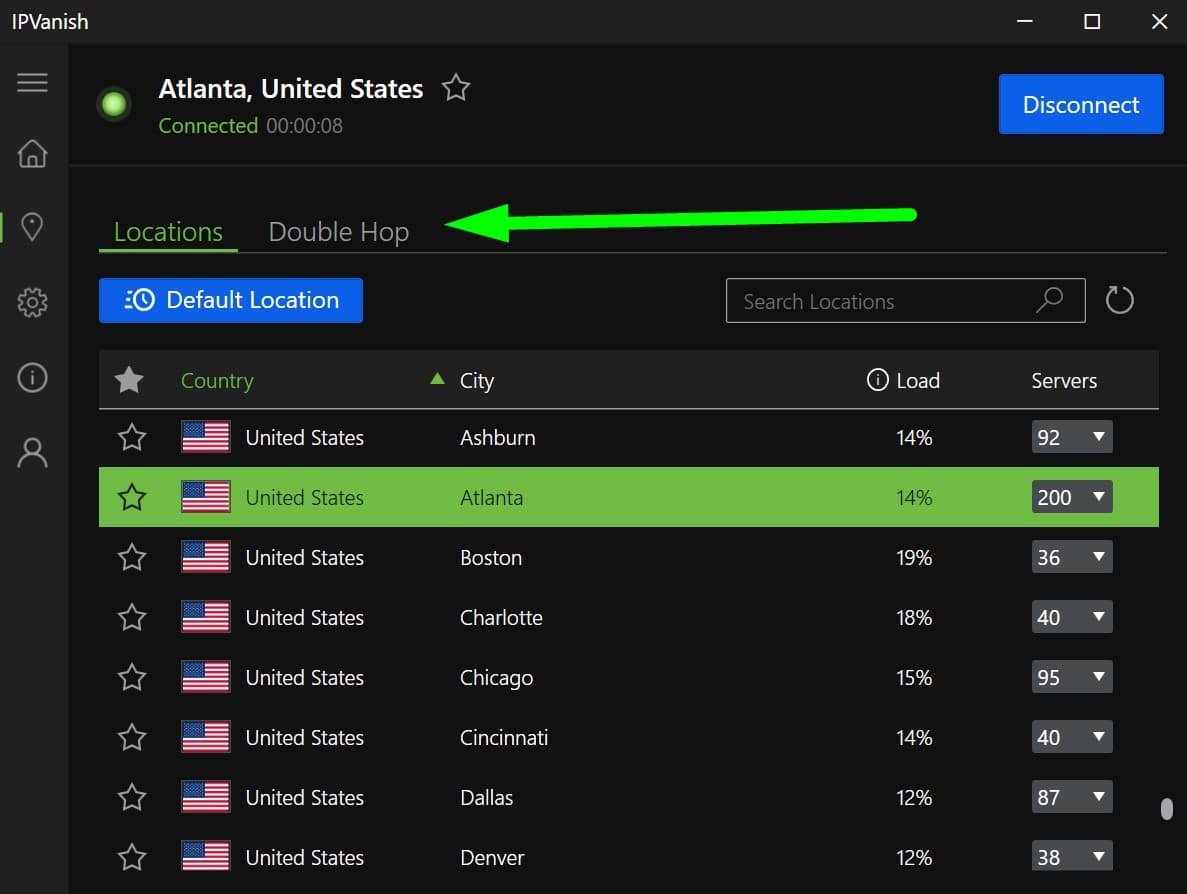The image size is (1187, 894).
Task: Click the Dallas city name
Action: [x=486, y=797]
